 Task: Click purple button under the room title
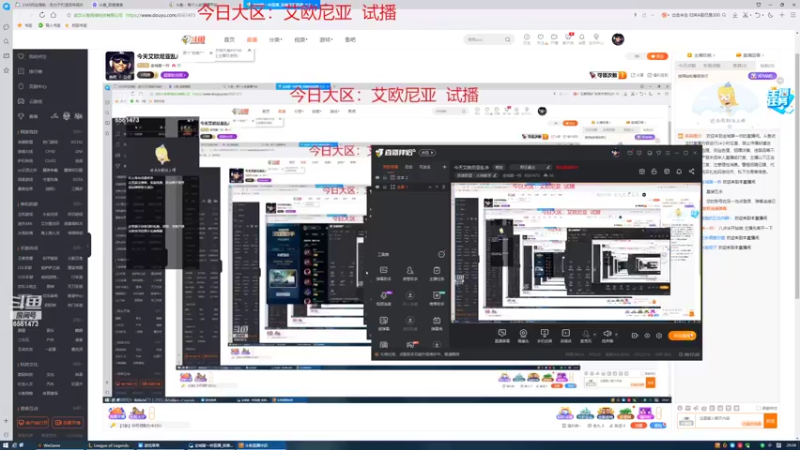174,75
